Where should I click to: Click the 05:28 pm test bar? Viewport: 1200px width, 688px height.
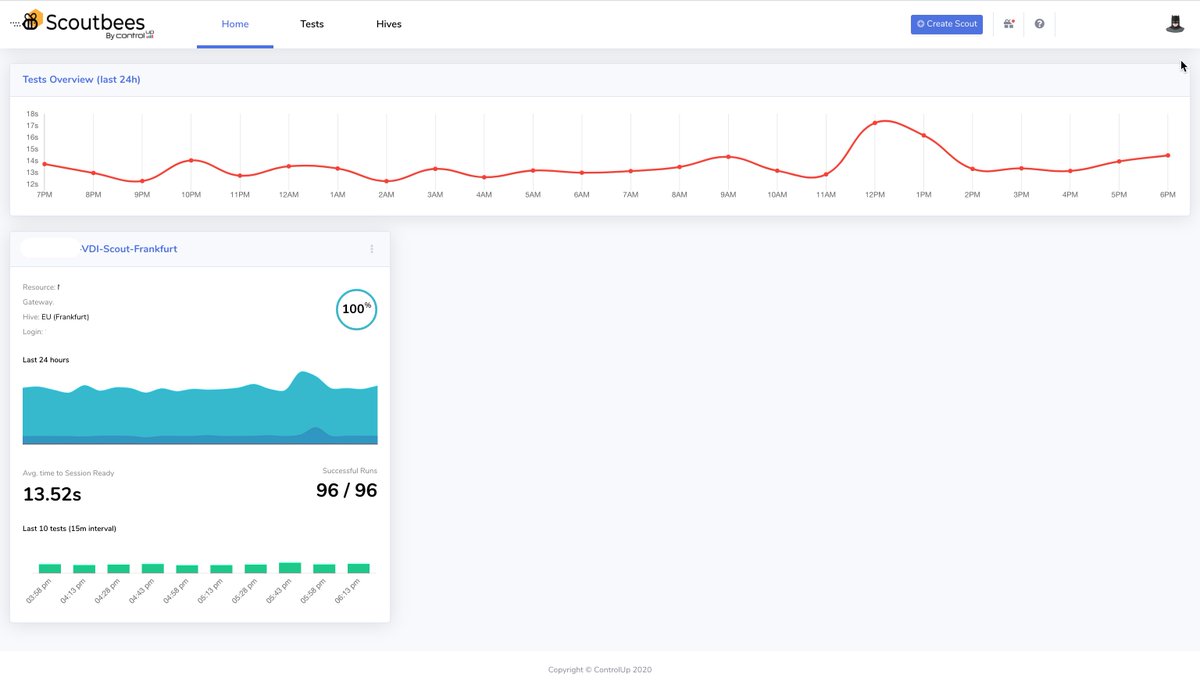coord(256,568)
